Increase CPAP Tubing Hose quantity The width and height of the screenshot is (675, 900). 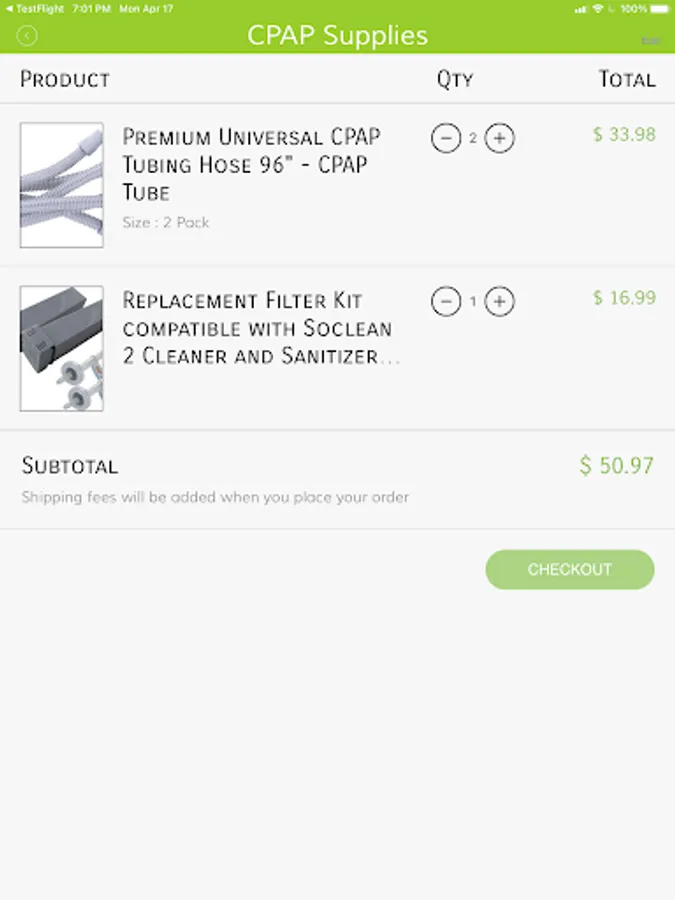click(500, 138)
